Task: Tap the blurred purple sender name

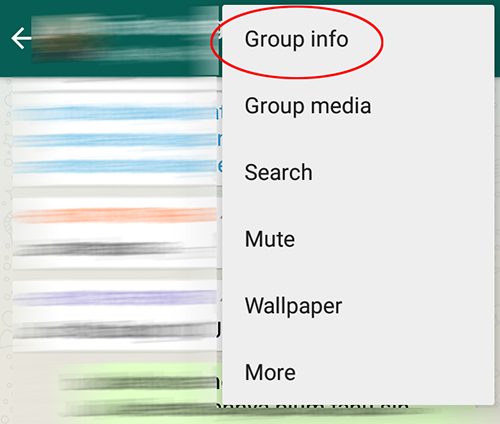Action: 115,298
